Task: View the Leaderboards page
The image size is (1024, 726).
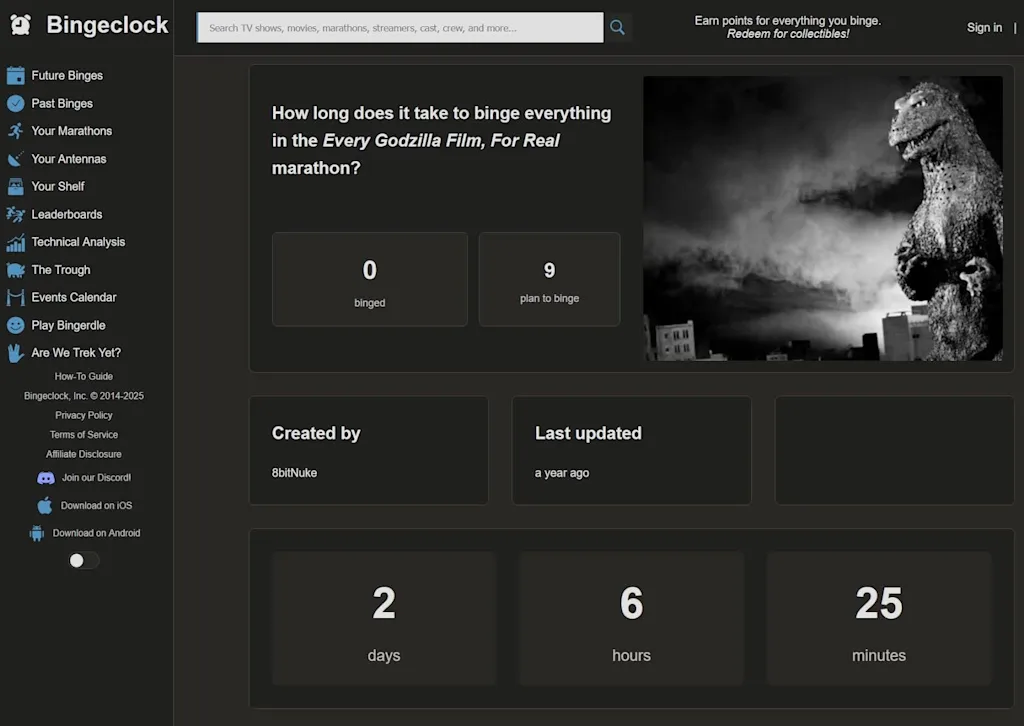Action: click(67, 214)
